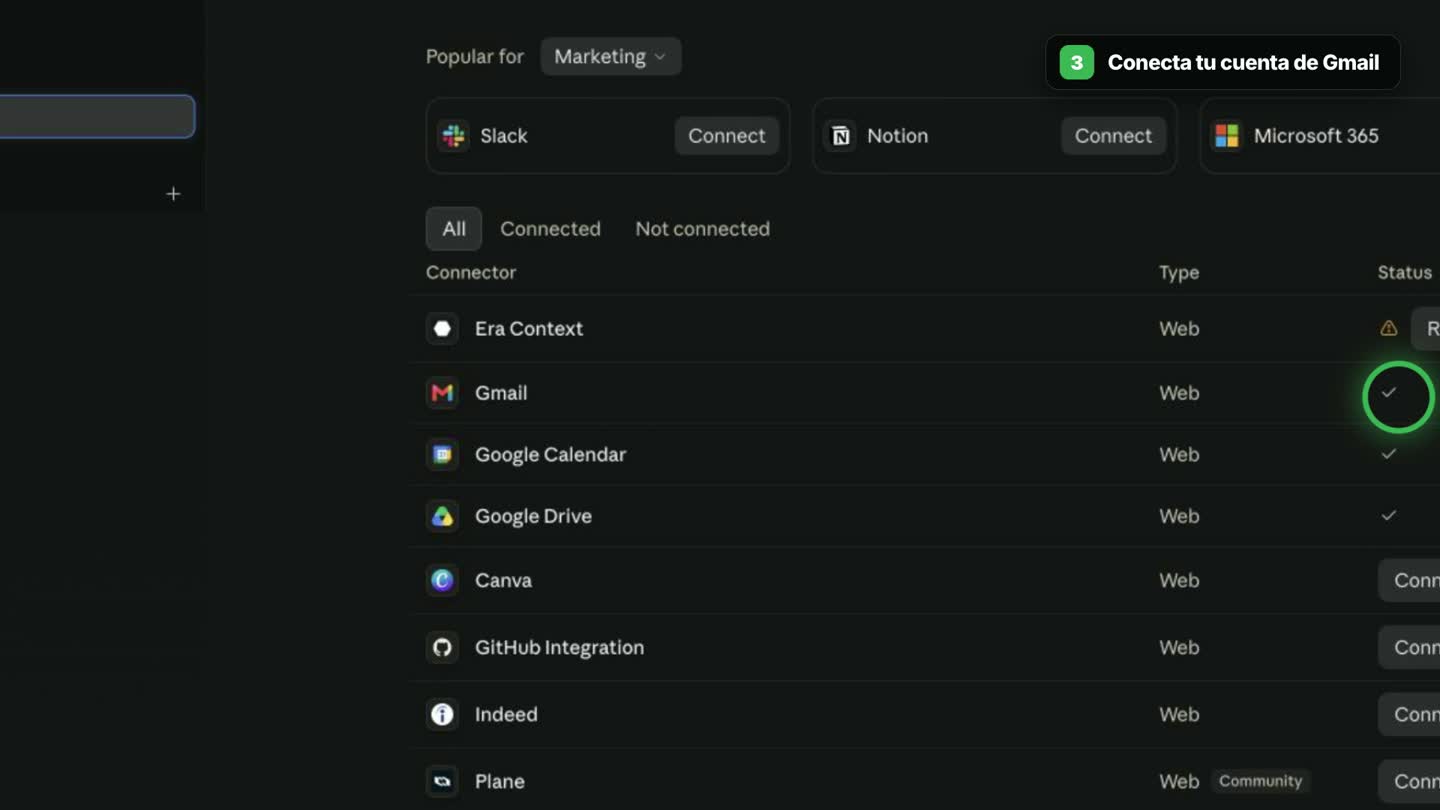Click the Era Context warning triangle icon
1440x810 pixels.
(1388, 328)
